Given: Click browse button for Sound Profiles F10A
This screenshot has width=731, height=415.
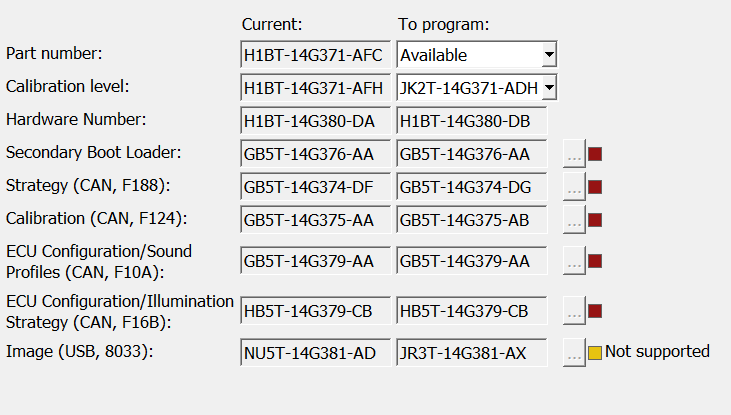Looking at the screenshot, I should 573,262.
